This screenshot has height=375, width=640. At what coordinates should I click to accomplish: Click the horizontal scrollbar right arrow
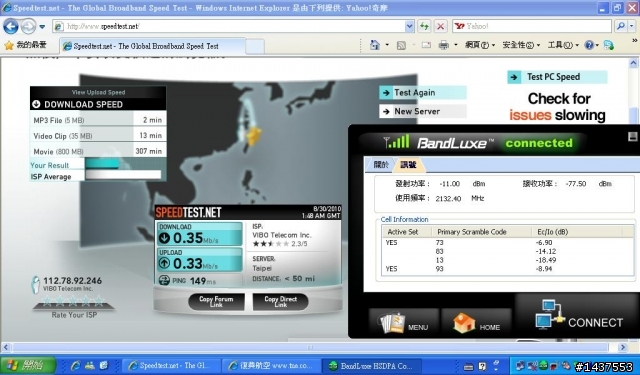pyautogui.click(x=622, y=347)
